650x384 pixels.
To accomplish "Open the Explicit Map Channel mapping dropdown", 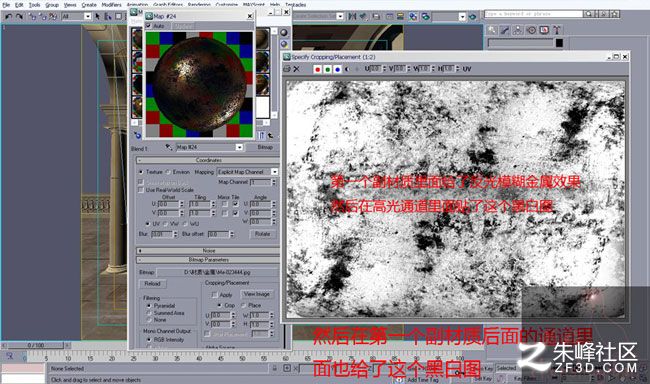I will click(247, 172).
